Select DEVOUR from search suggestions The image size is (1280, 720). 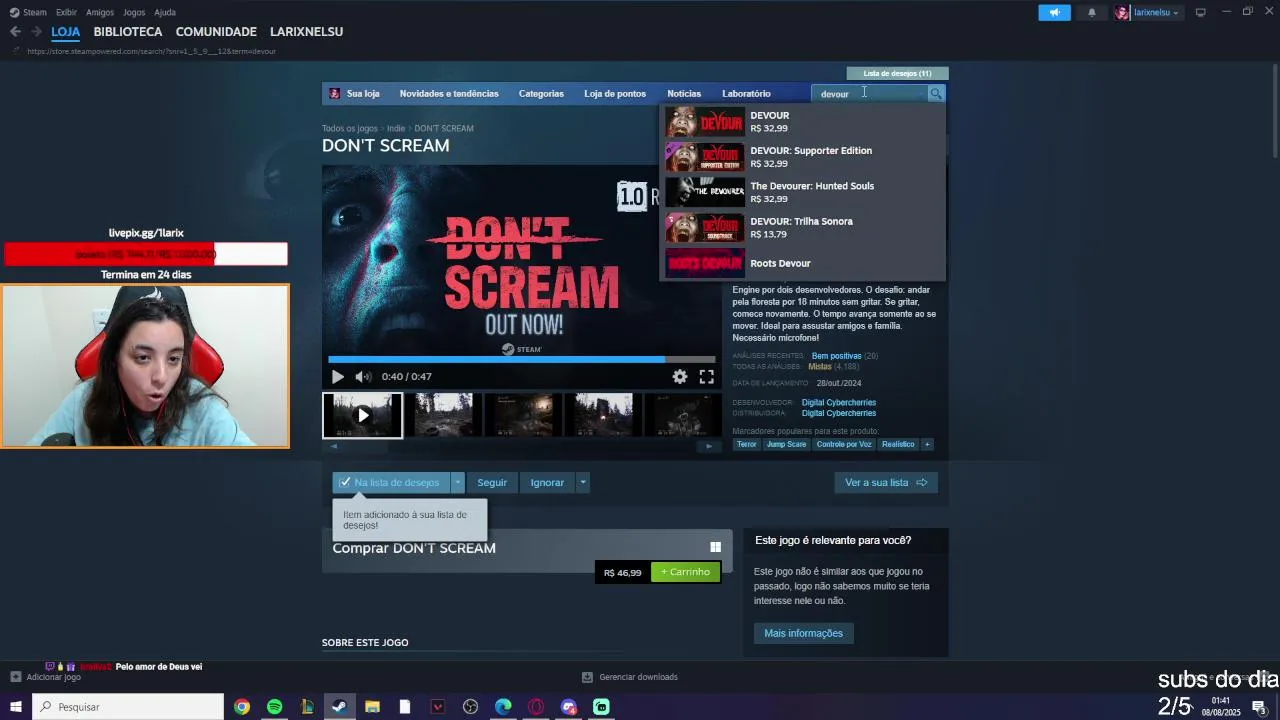[802, 122]
